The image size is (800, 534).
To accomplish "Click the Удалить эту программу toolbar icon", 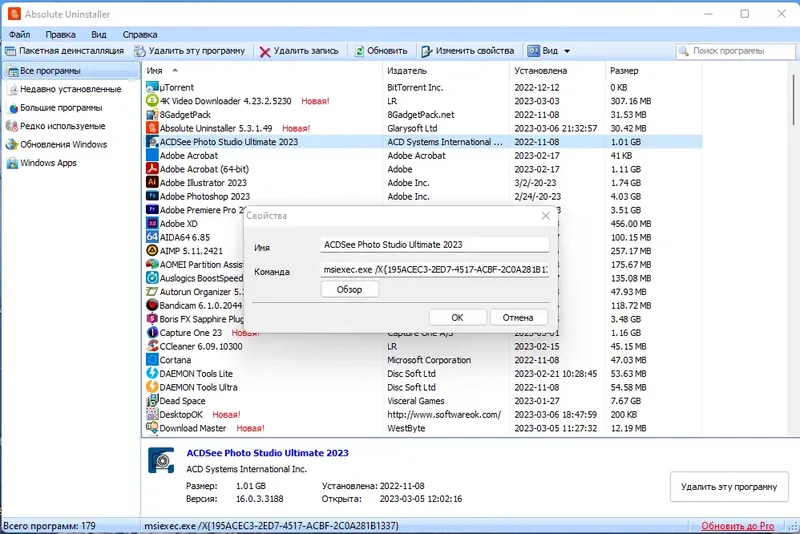I will point(140,51).
